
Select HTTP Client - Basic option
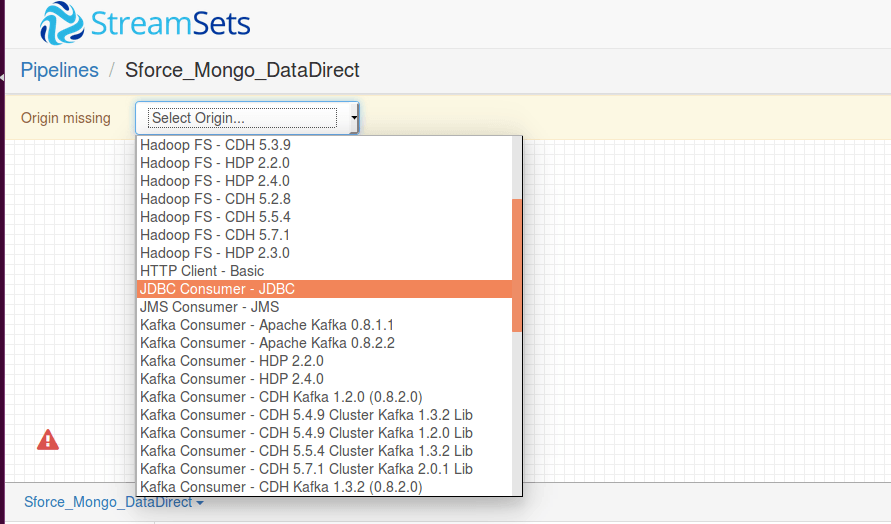pyautogui.click(x=202, y=271)
